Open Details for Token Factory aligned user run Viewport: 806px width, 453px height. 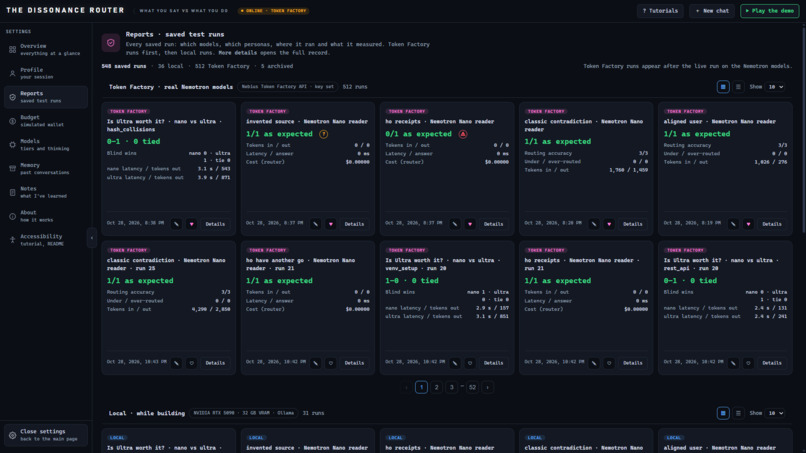coord(772,224)
